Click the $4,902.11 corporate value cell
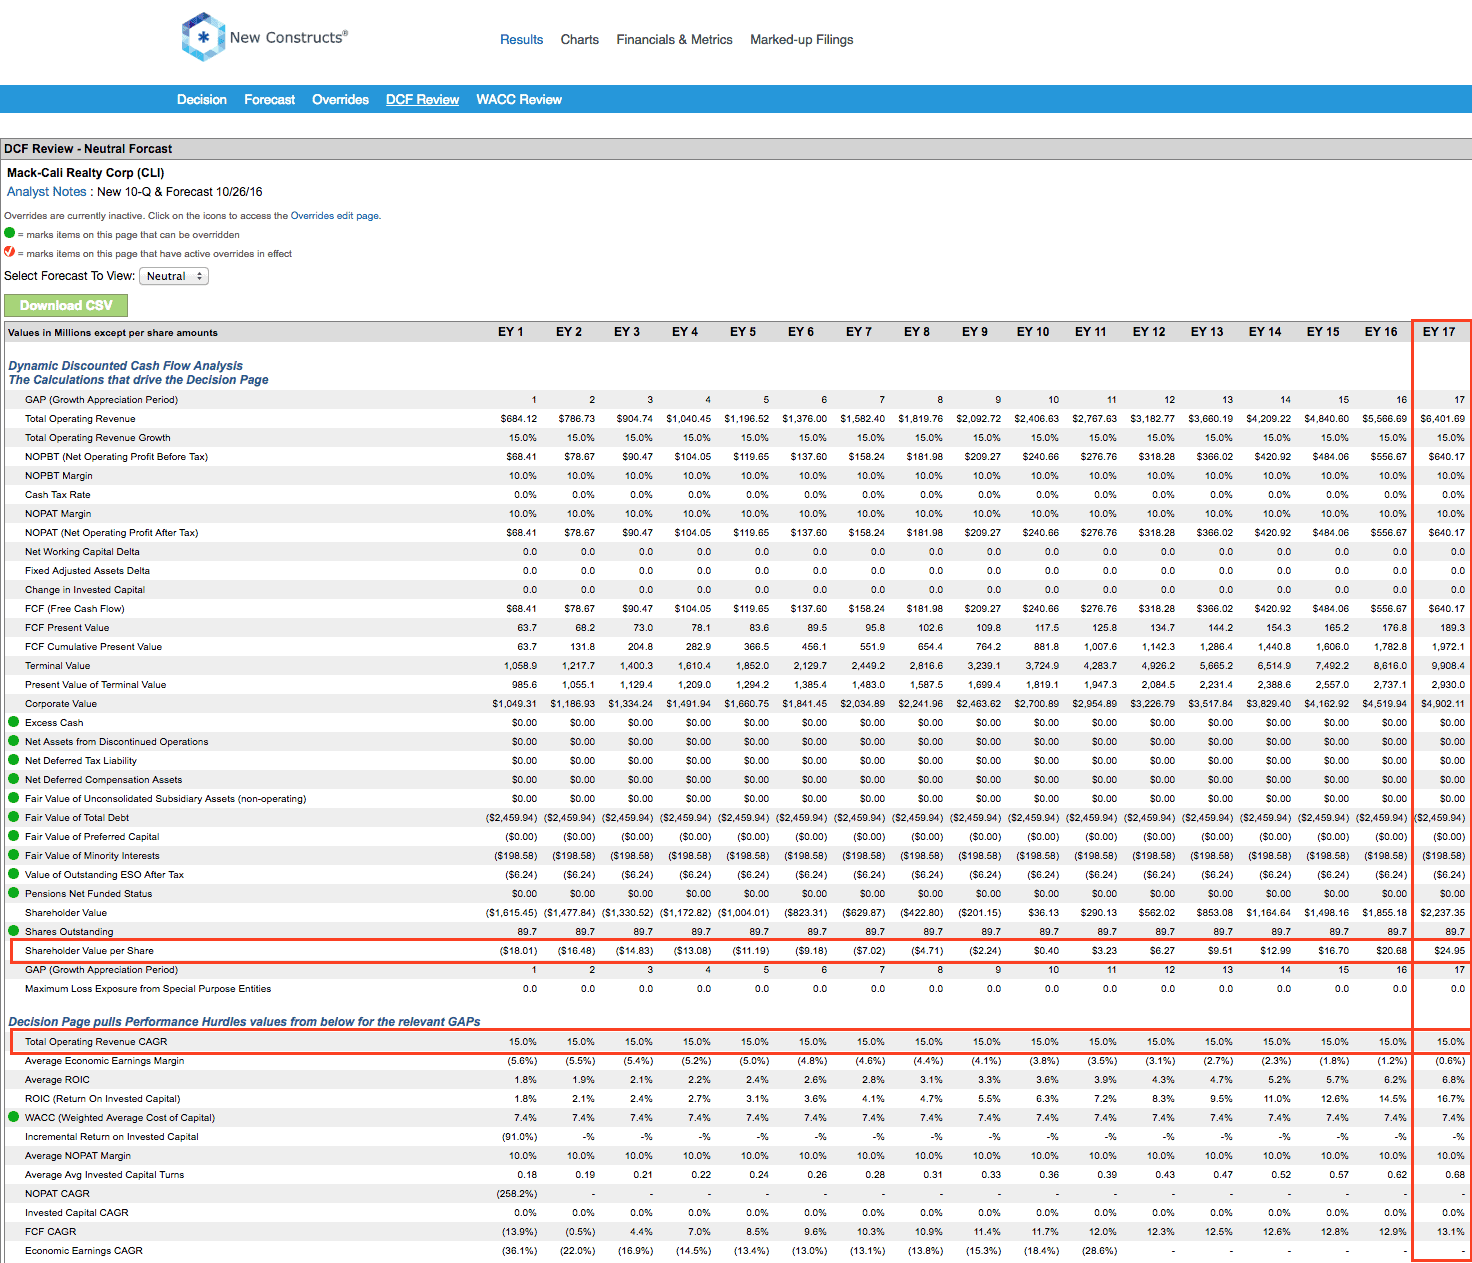This screenshot has height=1263, width=1472. (1443, 704)
